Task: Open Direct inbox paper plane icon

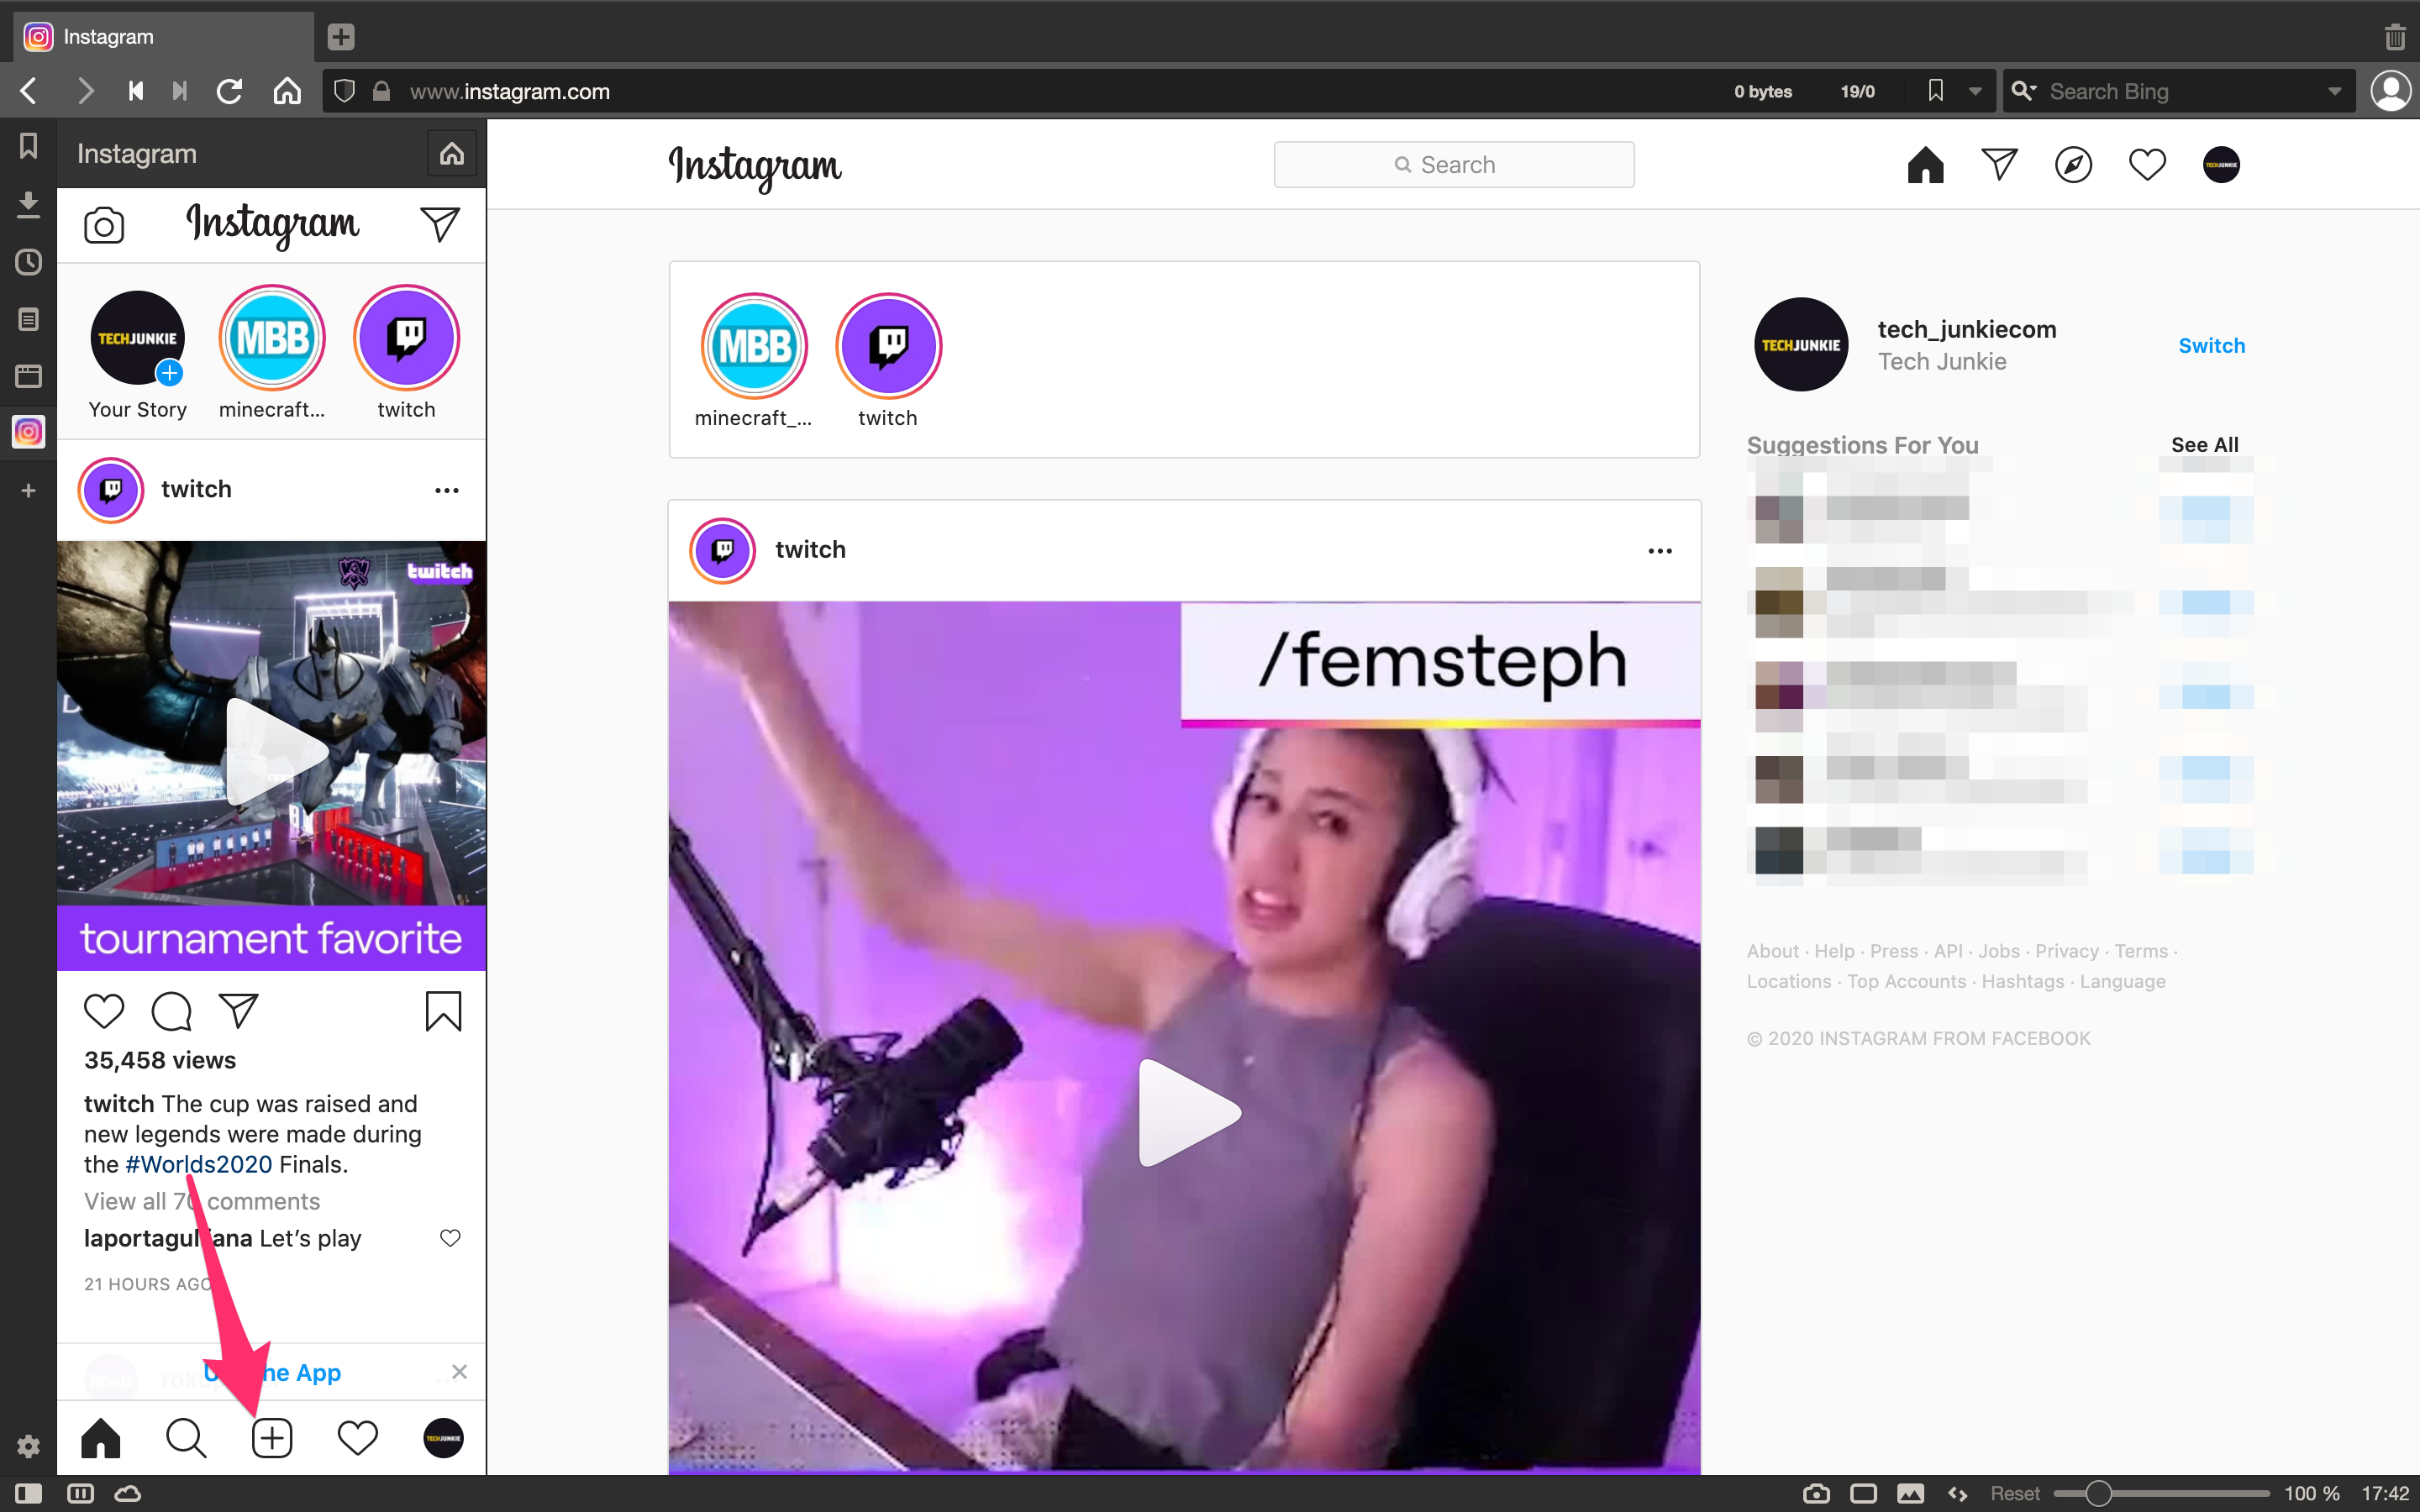Action: point(1999,164)
